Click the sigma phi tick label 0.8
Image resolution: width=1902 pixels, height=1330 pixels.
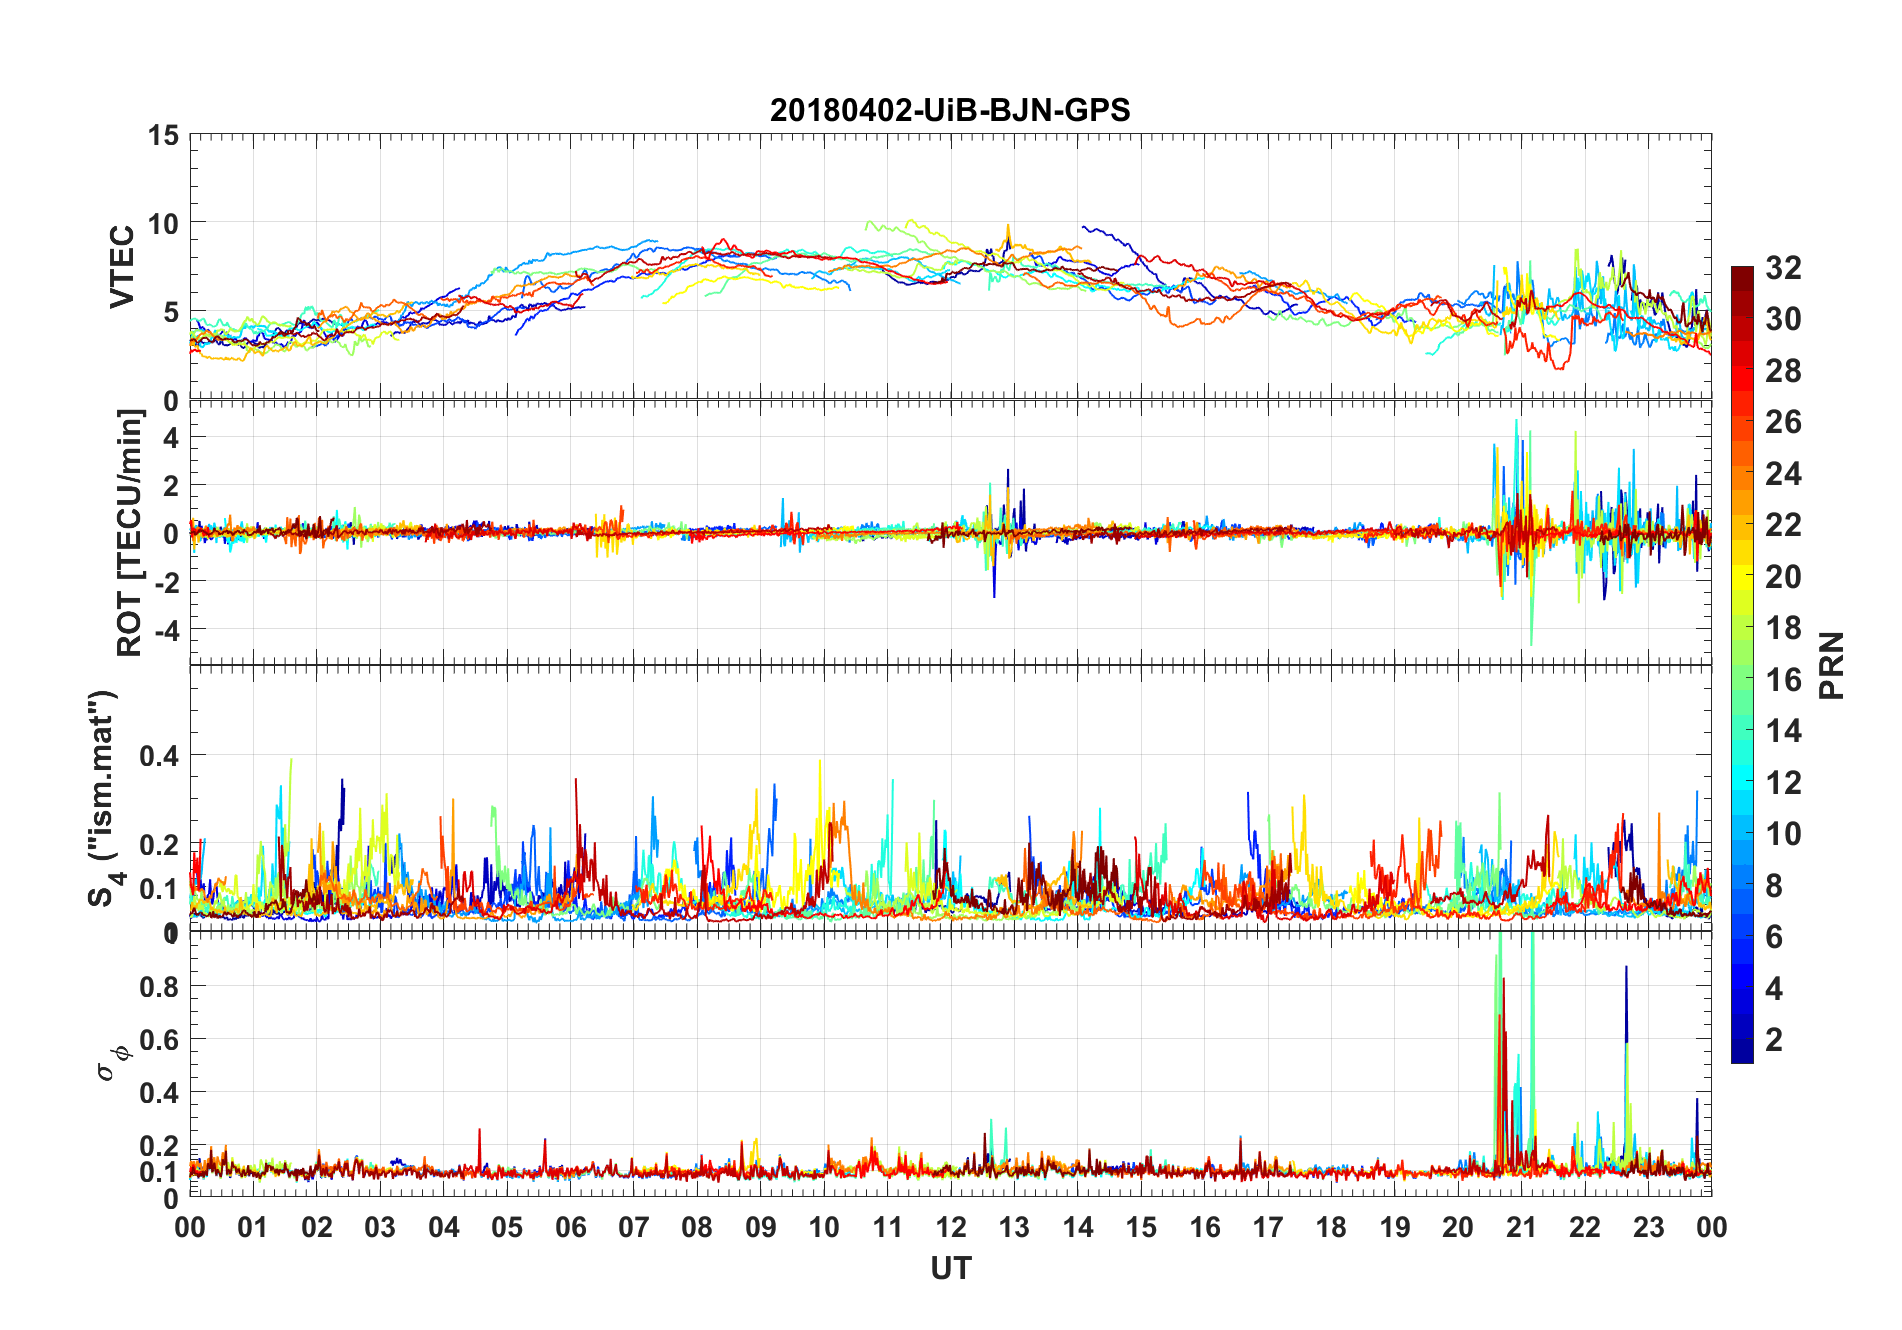click(x=159, y=987)
